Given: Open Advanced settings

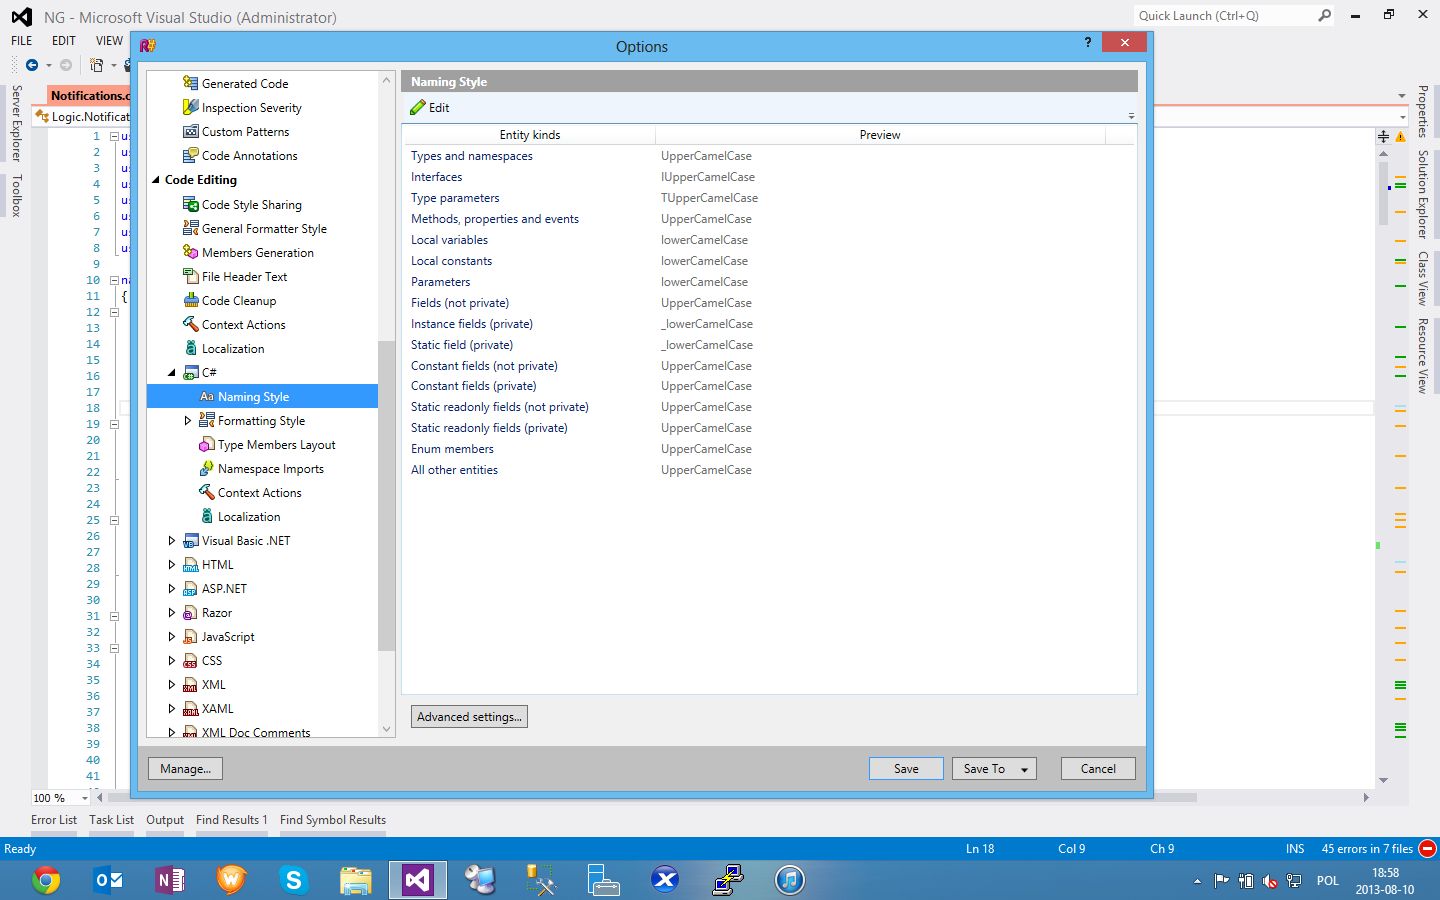Looking at the screenshot, I should (469, 716).
